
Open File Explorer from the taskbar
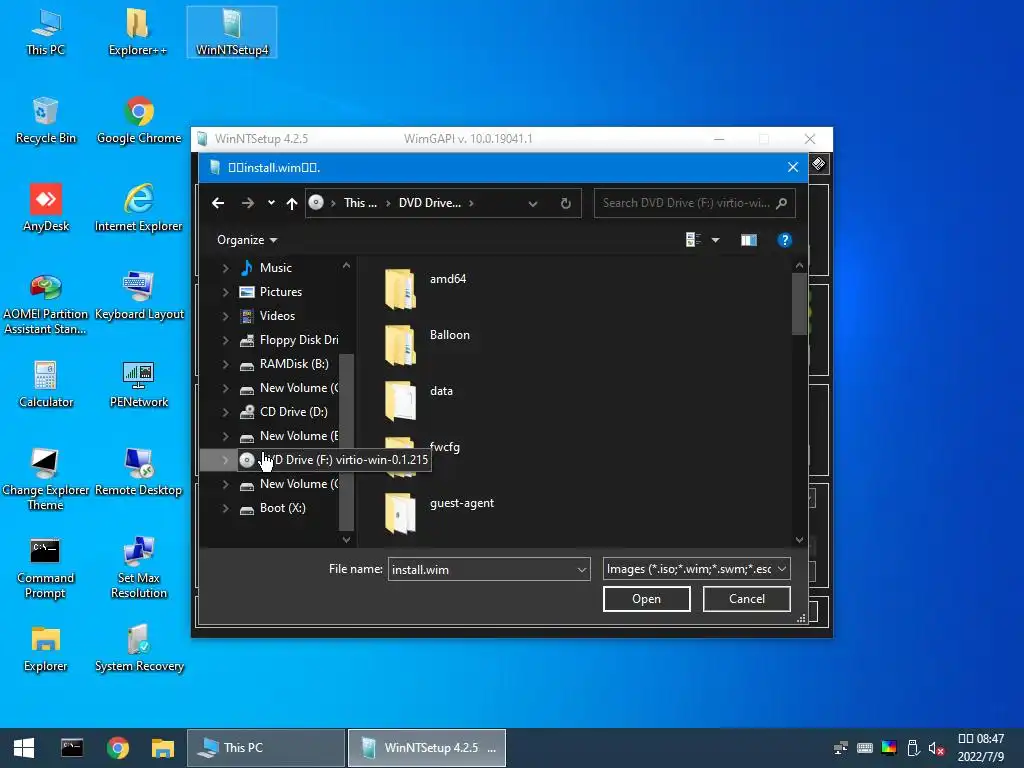pos(163,748)
